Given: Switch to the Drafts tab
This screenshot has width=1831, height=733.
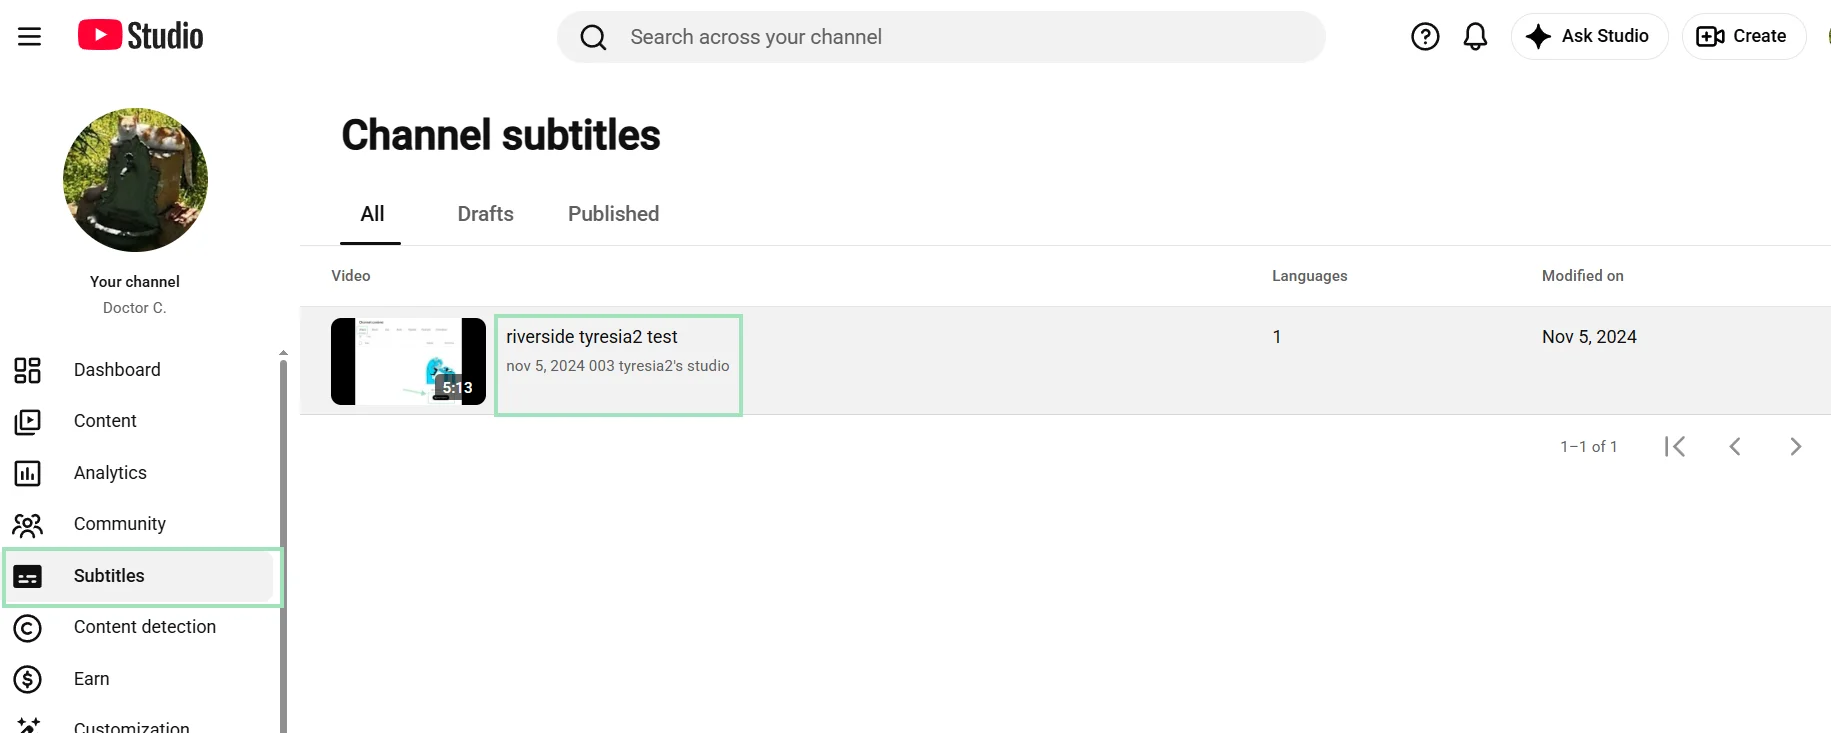Looking at the screenshot, I should click(x=485, y=214).
